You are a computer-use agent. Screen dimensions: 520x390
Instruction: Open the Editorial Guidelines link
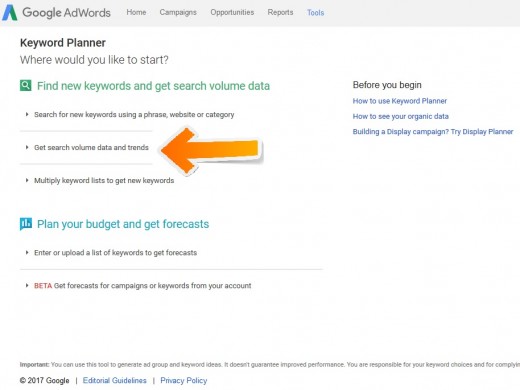click(x=115, y=380)
